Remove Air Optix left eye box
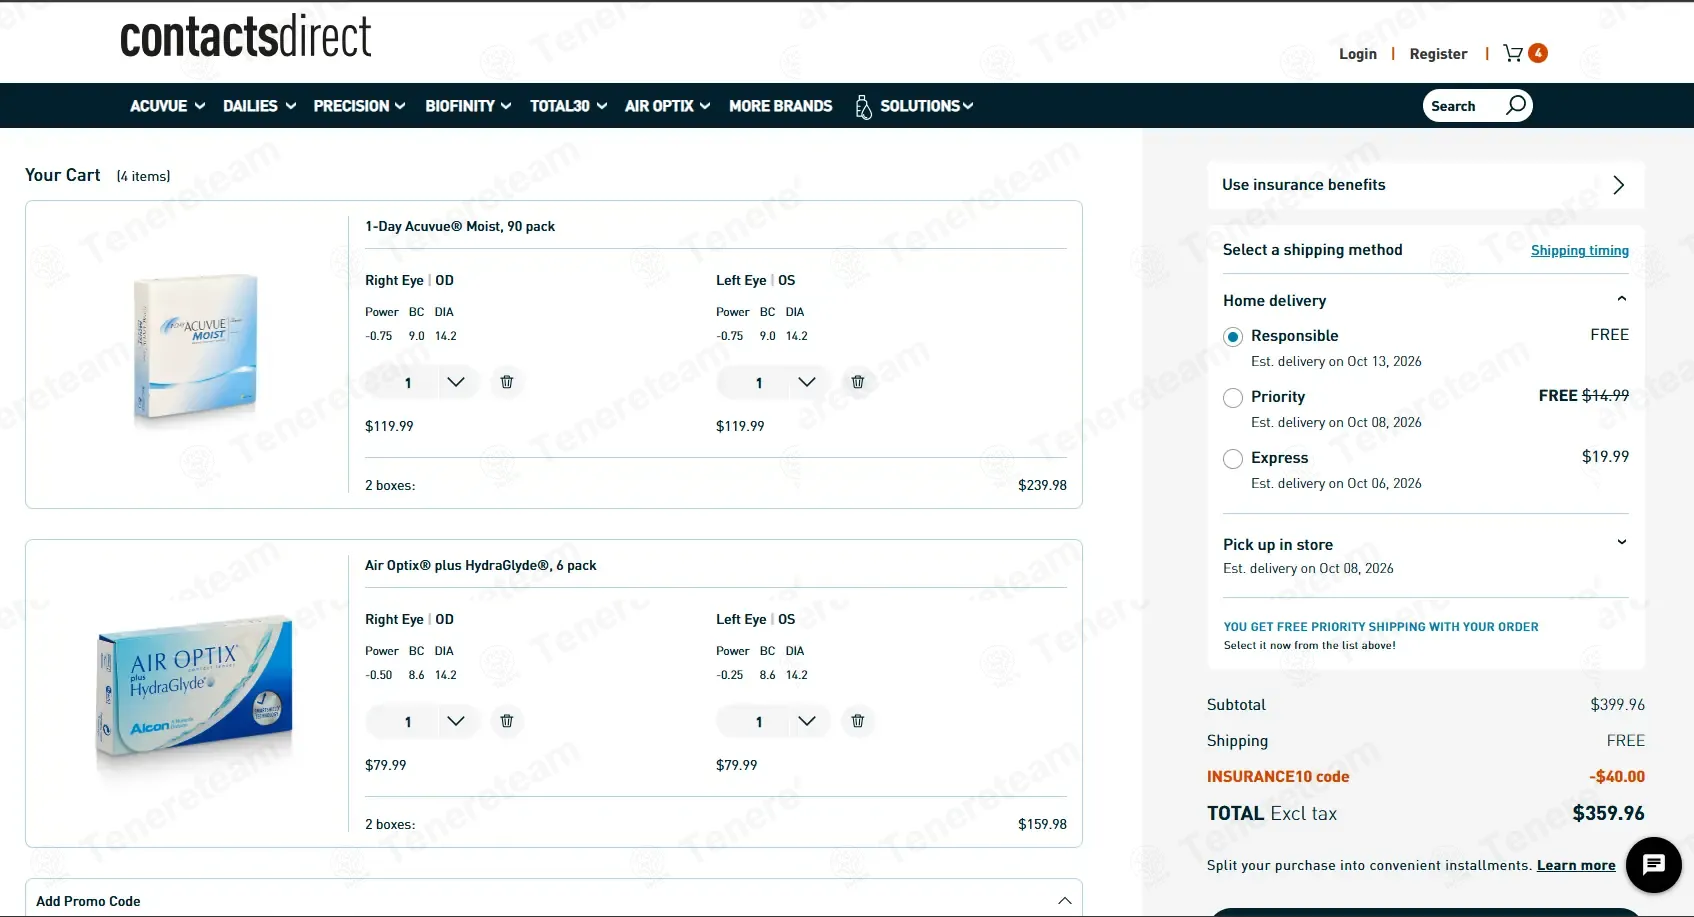Viewport: 1694px width, 917px height. point(858,721)
